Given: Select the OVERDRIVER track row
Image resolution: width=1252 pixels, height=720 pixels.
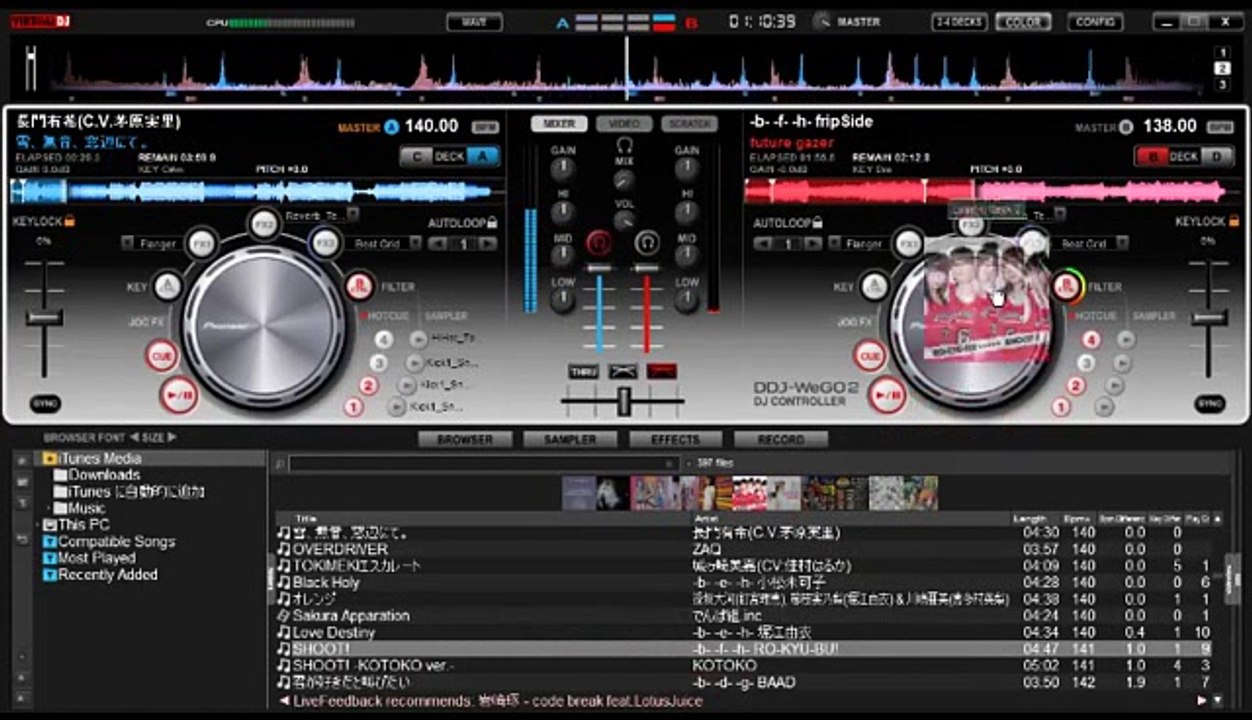Looking at the screenshot, I should coord(745,549).
